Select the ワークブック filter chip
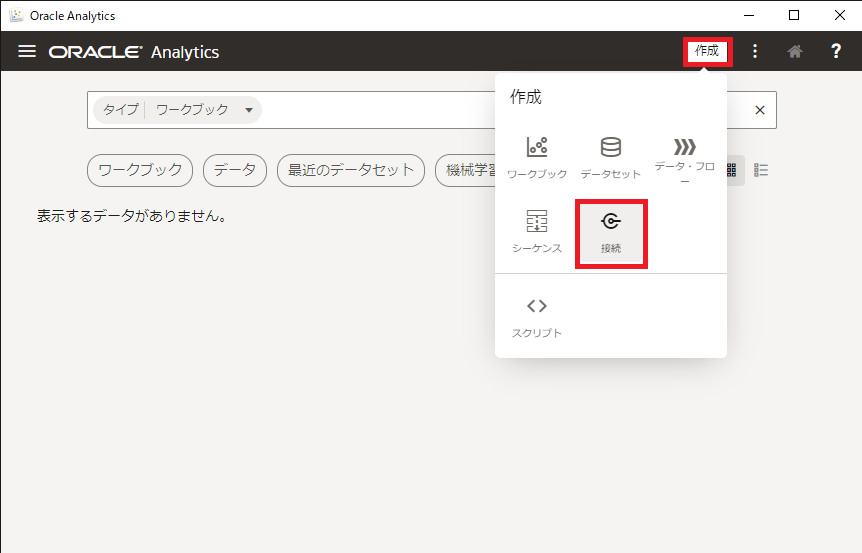Image resolution: width=862 pixels, height=553 pixels. (x=140, y=170)
